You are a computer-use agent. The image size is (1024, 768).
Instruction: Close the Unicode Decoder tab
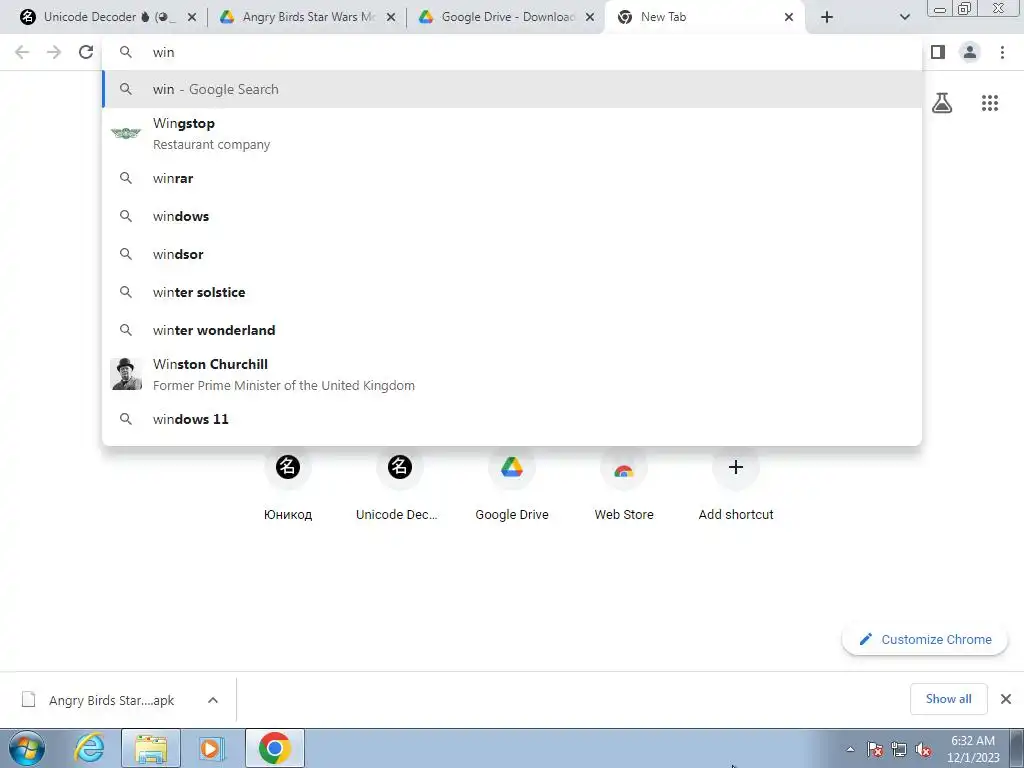tap(192, 17)
